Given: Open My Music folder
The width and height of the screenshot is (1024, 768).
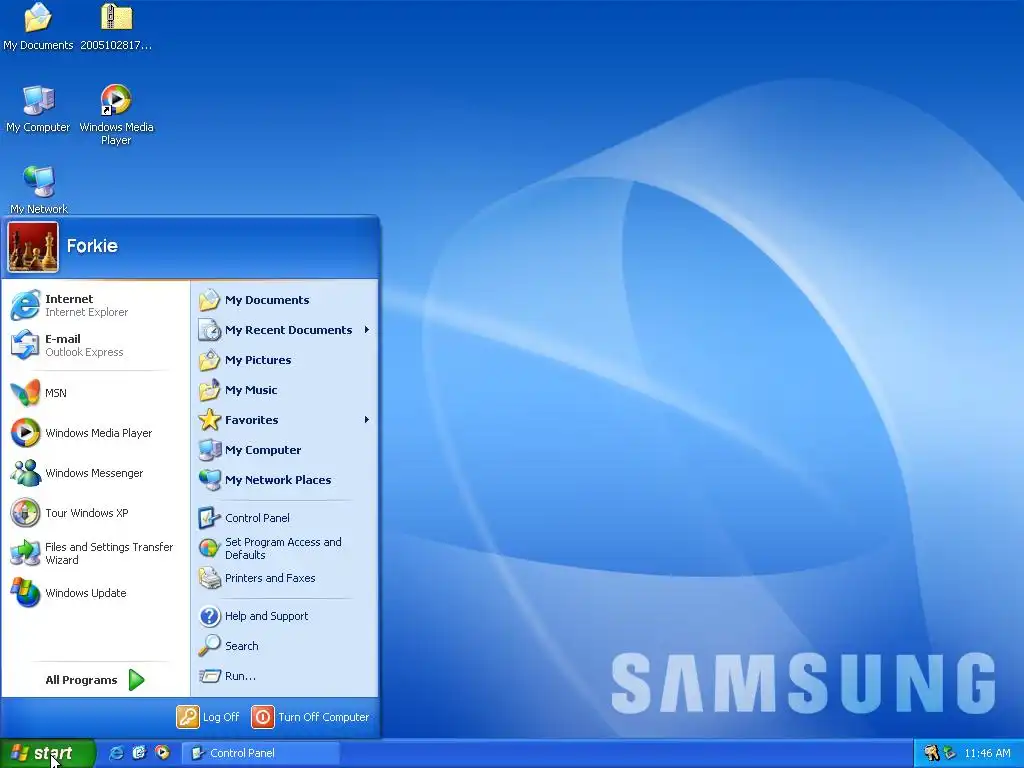Looking at the screenshot, I should (285, 390).
